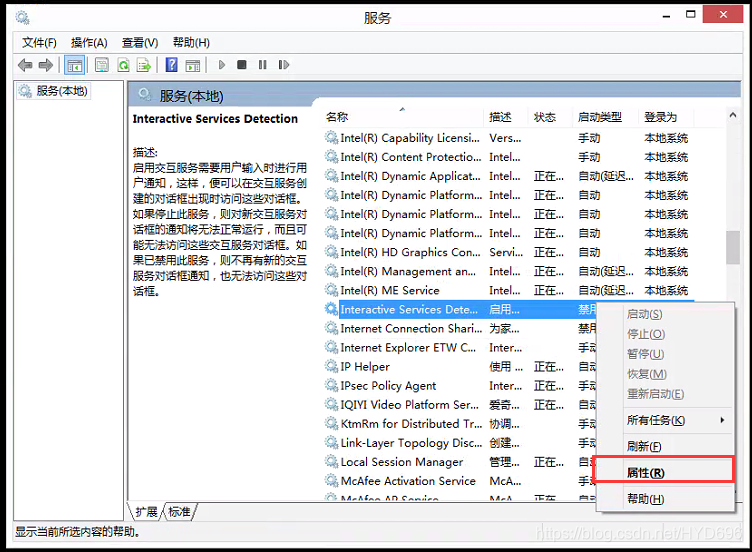Pause service with the pause icon
The image size is (752, 552).
coord(262,65)
